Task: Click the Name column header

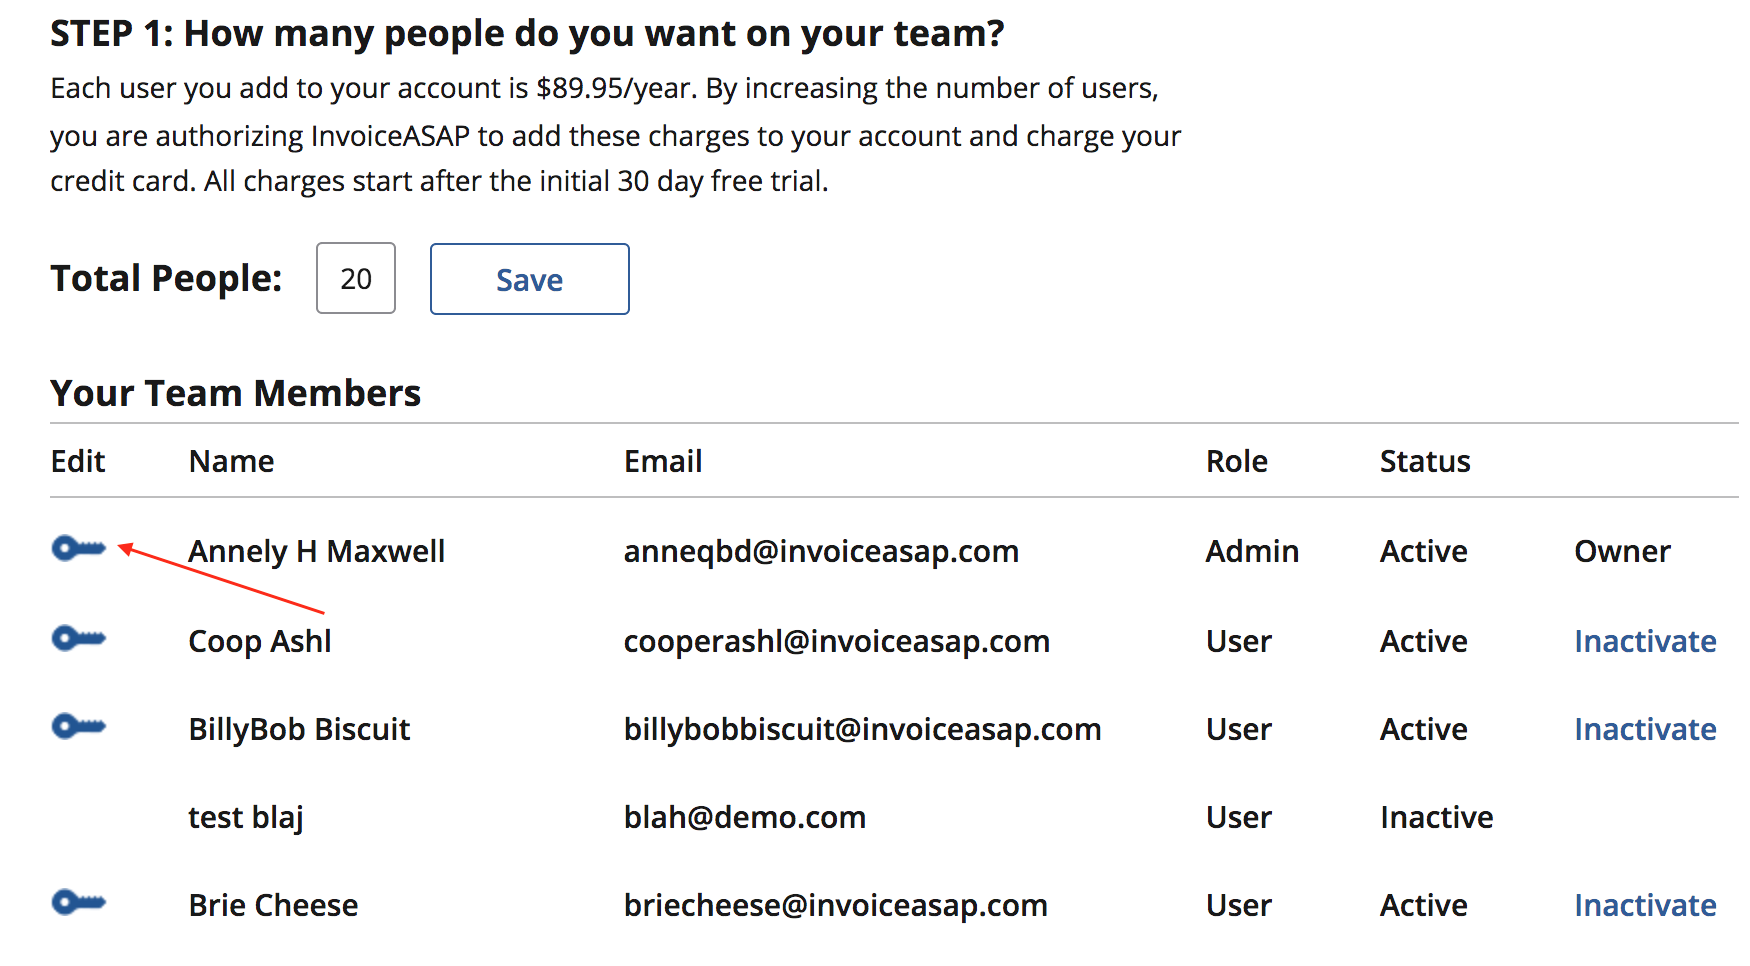Action: click(231, 461)
